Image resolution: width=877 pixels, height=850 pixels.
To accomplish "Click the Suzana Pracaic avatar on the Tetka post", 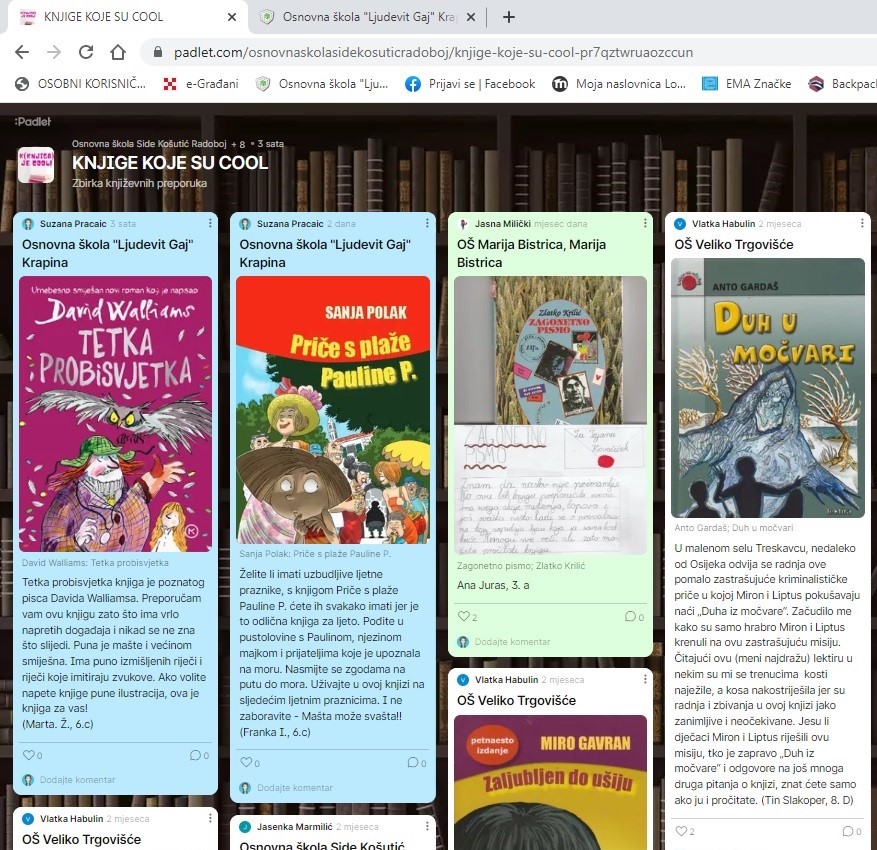I will (28, 224).
